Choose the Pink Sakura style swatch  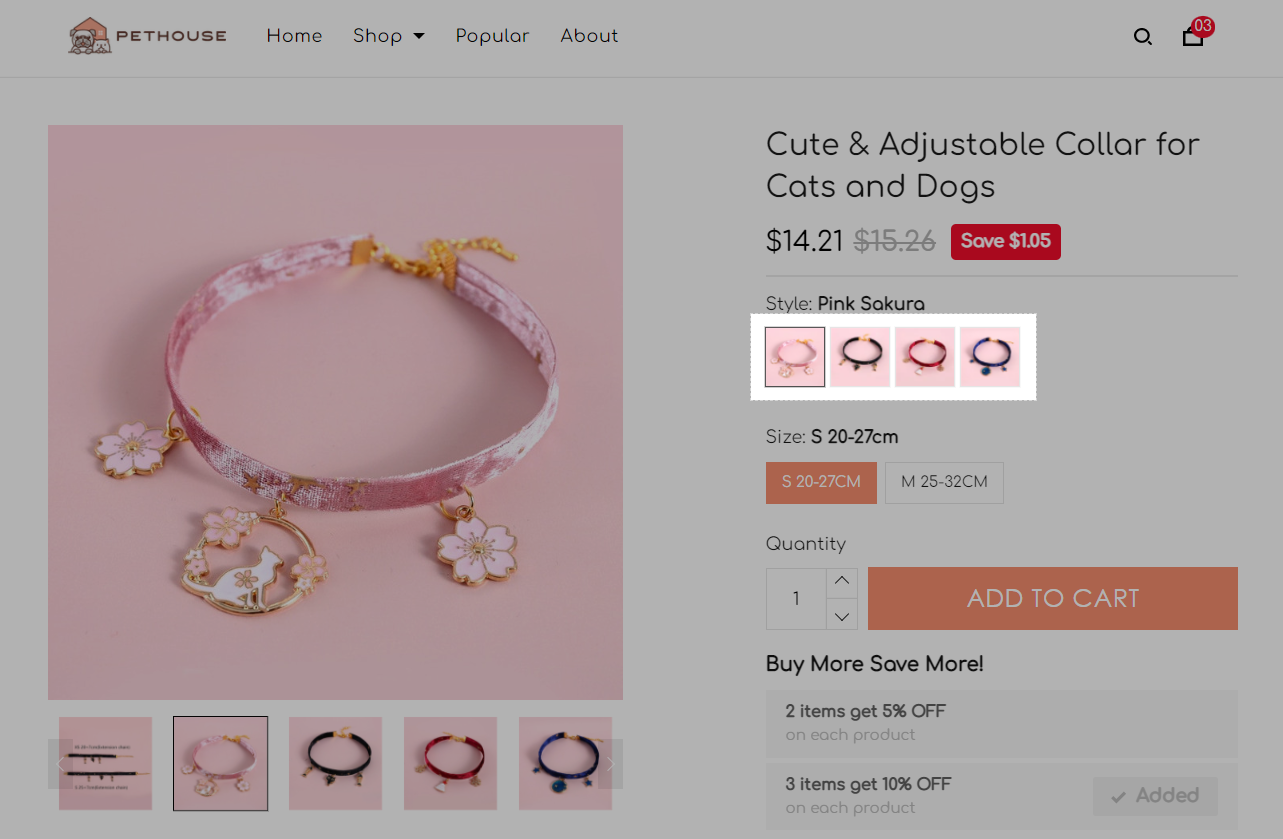795,357
